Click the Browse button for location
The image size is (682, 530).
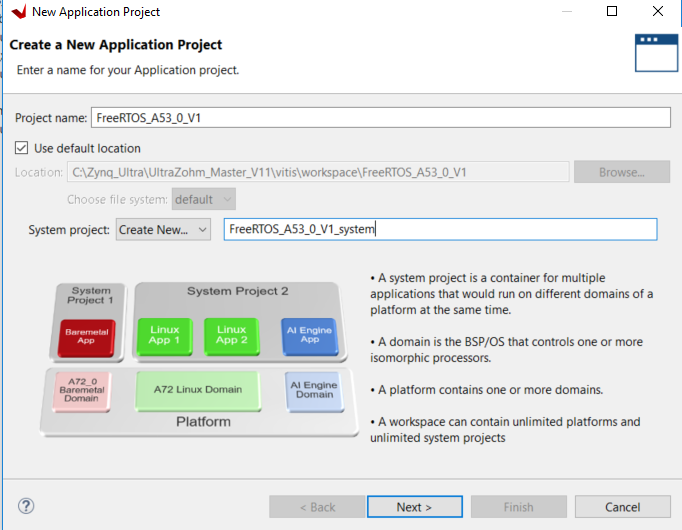[621, 172]
